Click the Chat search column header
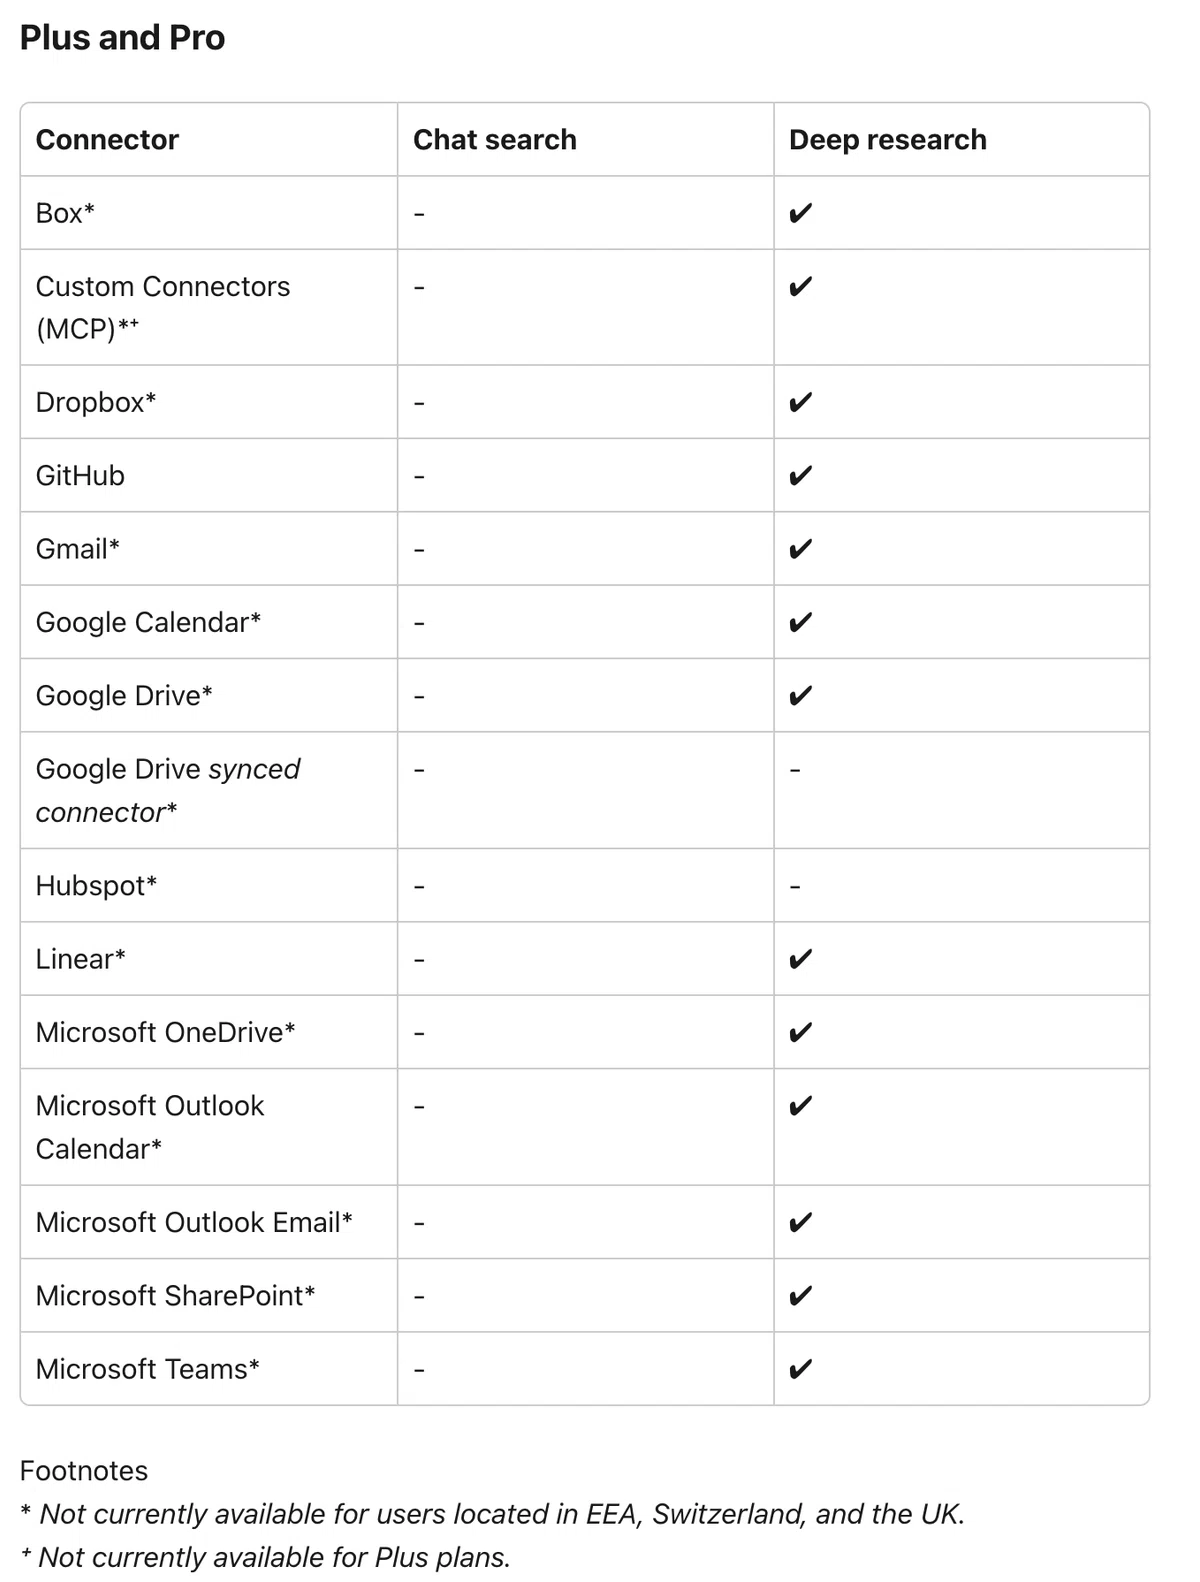 pyautogui.click(x=495, y=140)
